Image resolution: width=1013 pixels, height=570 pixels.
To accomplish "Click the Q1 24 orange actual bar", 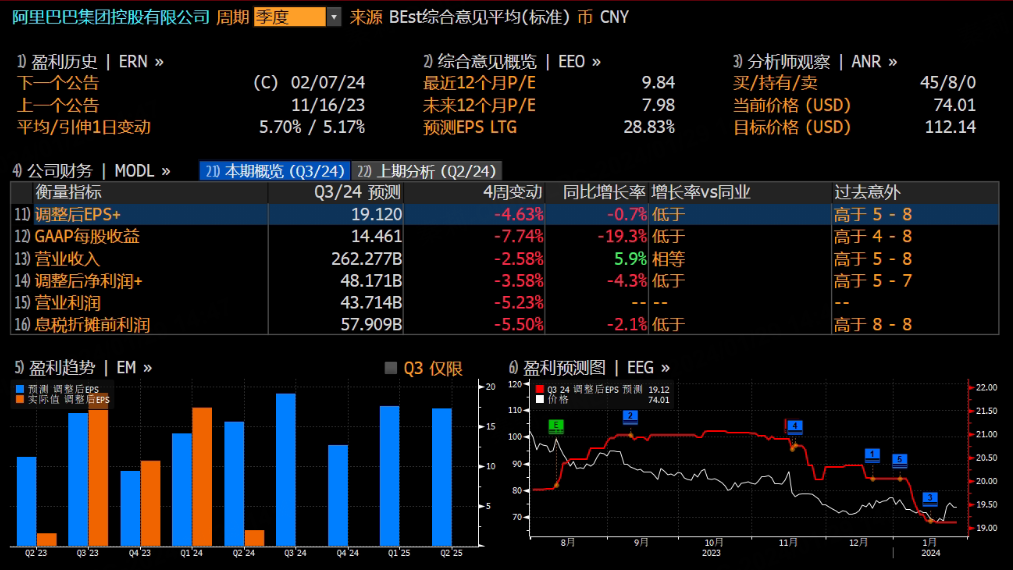I will click(x=202, y=477).
